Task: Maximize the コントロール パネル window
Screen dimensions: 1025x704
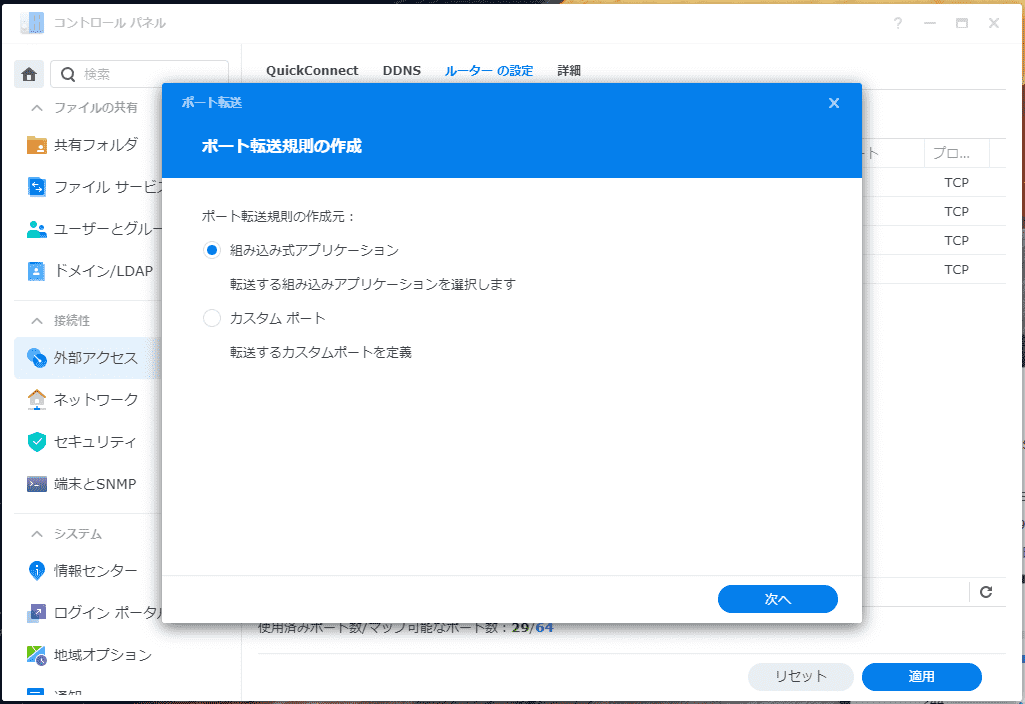Action: pyautogui.click(x=962, y=24)
